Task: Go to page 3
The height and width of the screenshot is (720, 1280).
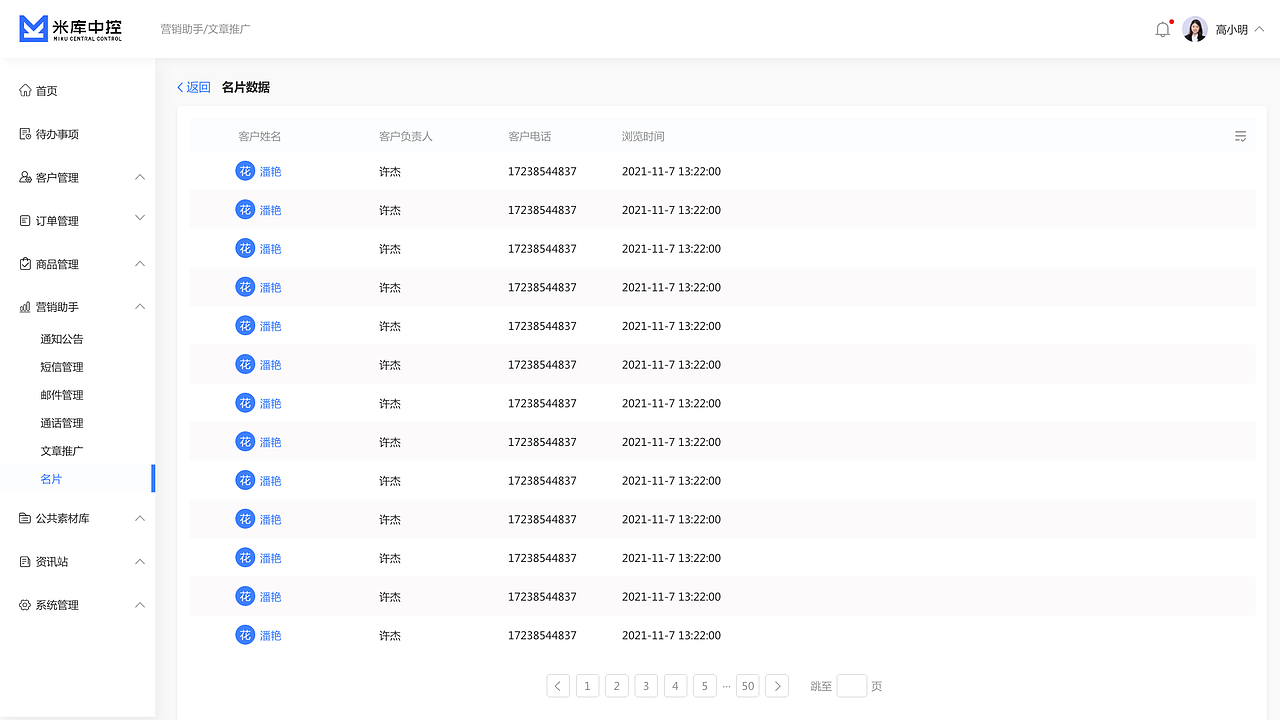Action: tap(646, 686)
